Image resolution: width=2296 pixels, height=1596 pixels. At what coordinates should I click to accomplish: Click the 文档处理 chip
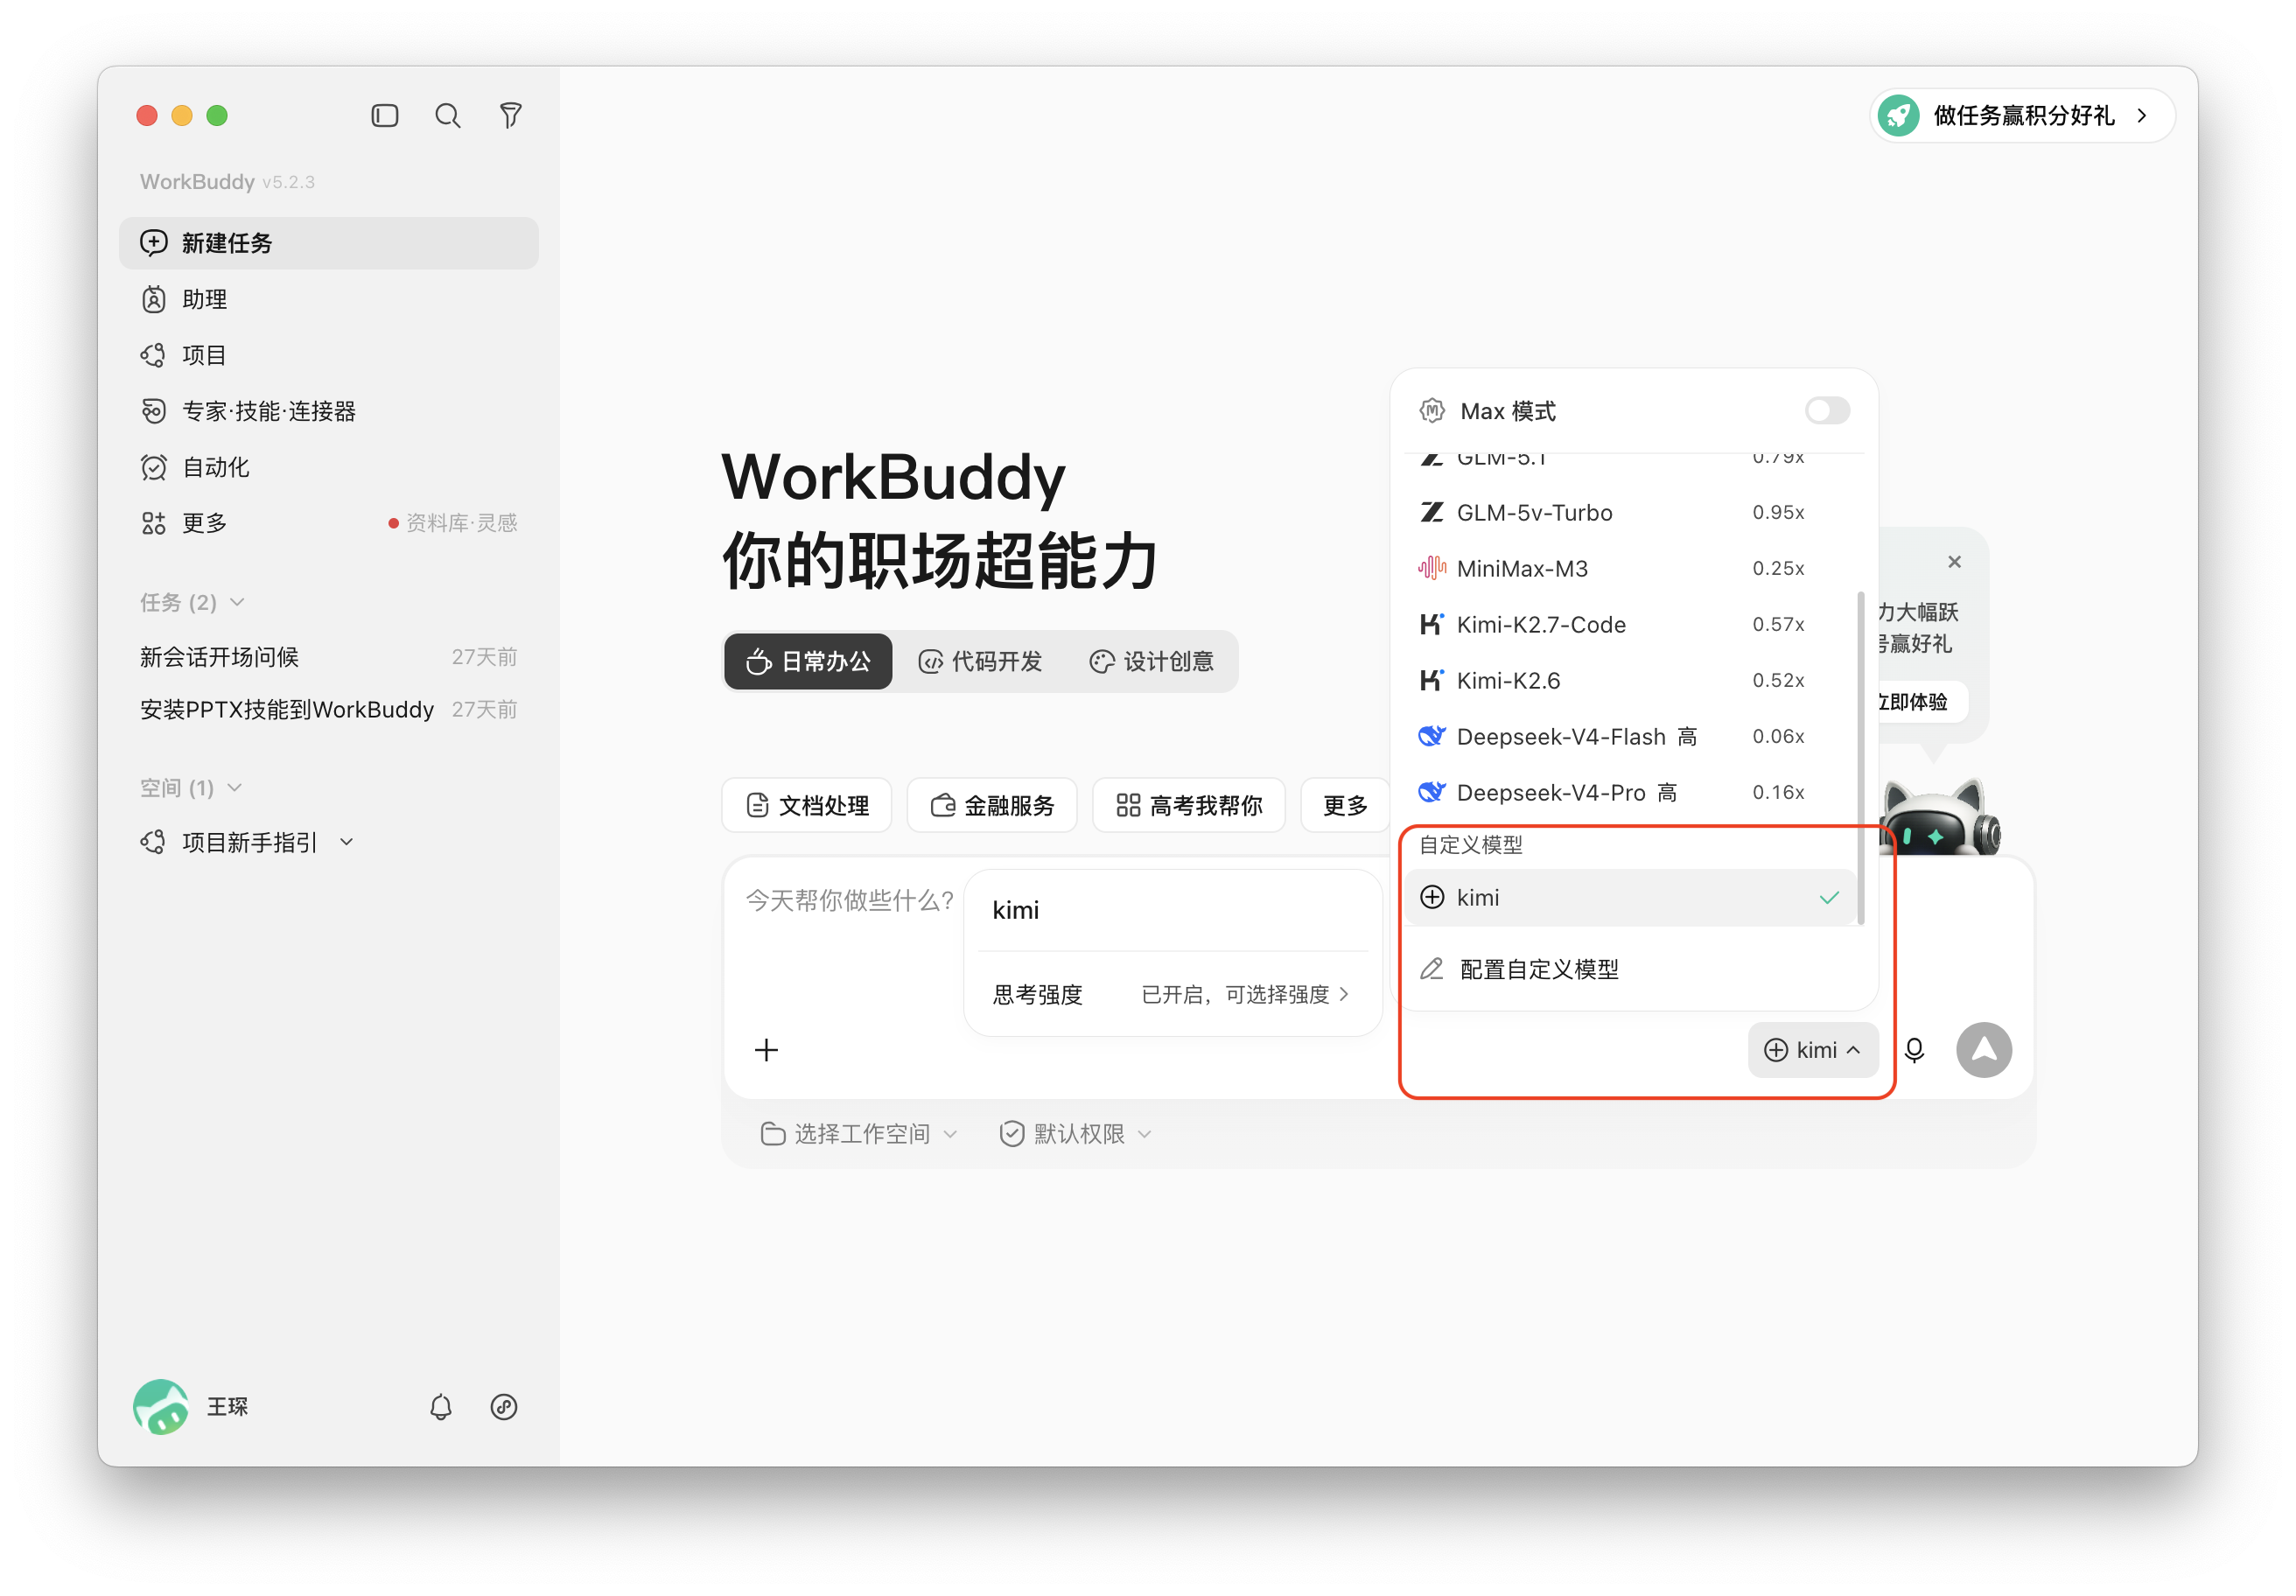point(807,806)
